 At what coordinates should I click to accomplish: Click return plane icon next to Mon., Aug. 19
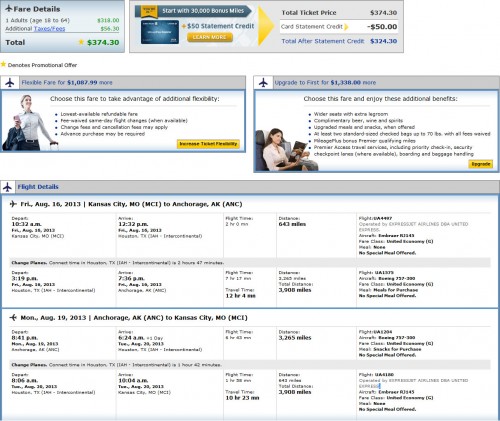(x=13, y=317)
